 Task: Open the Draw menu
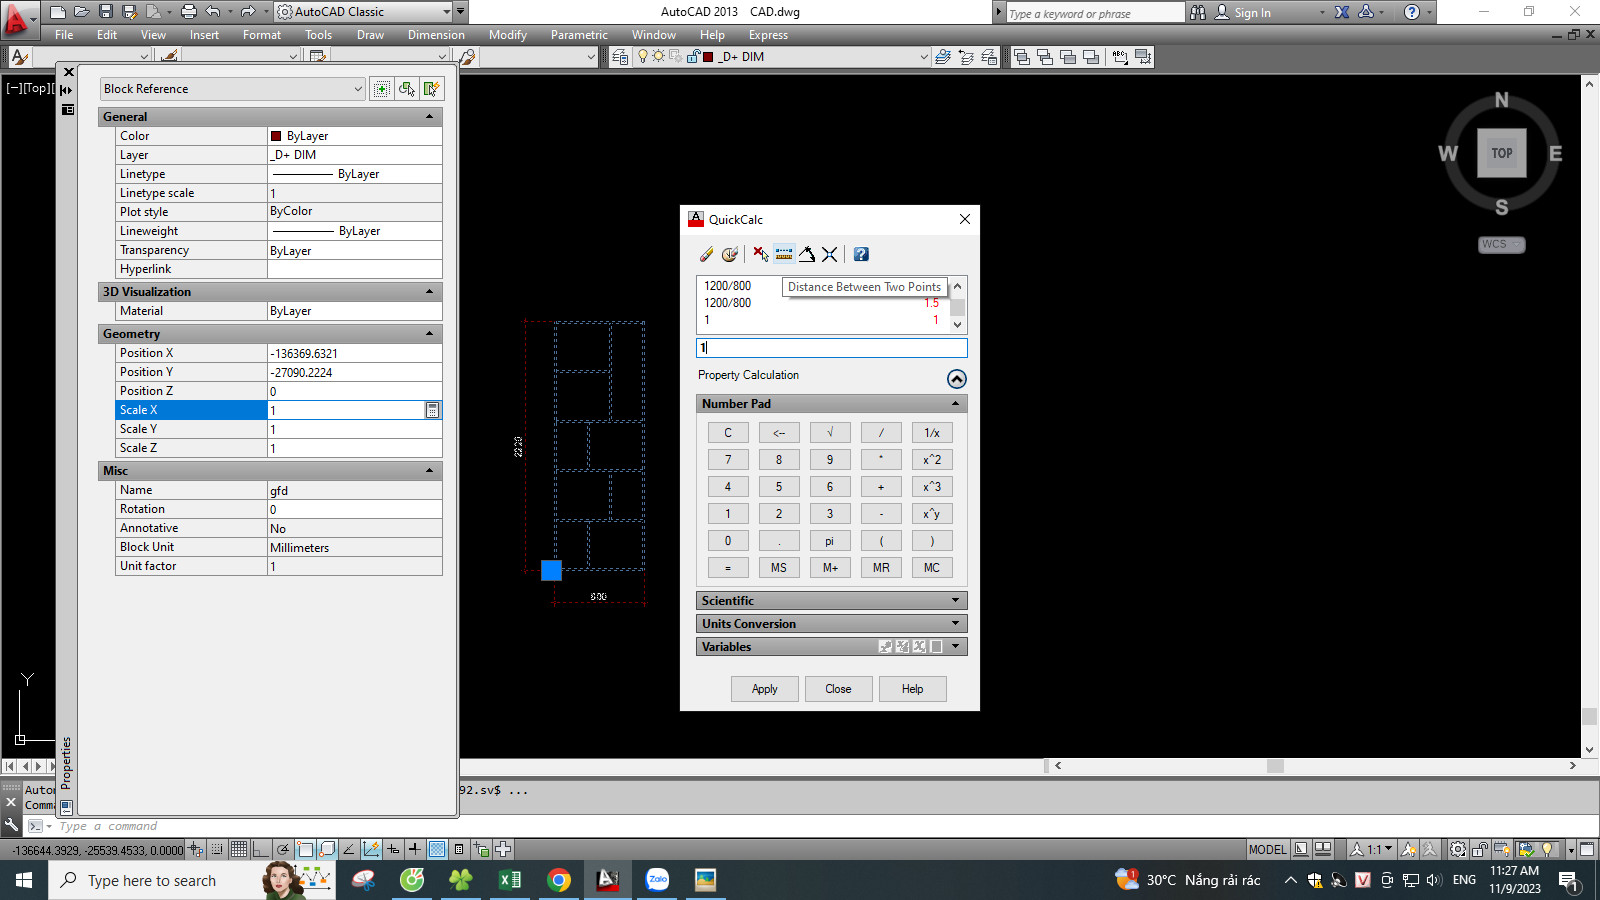pos(370,35)
